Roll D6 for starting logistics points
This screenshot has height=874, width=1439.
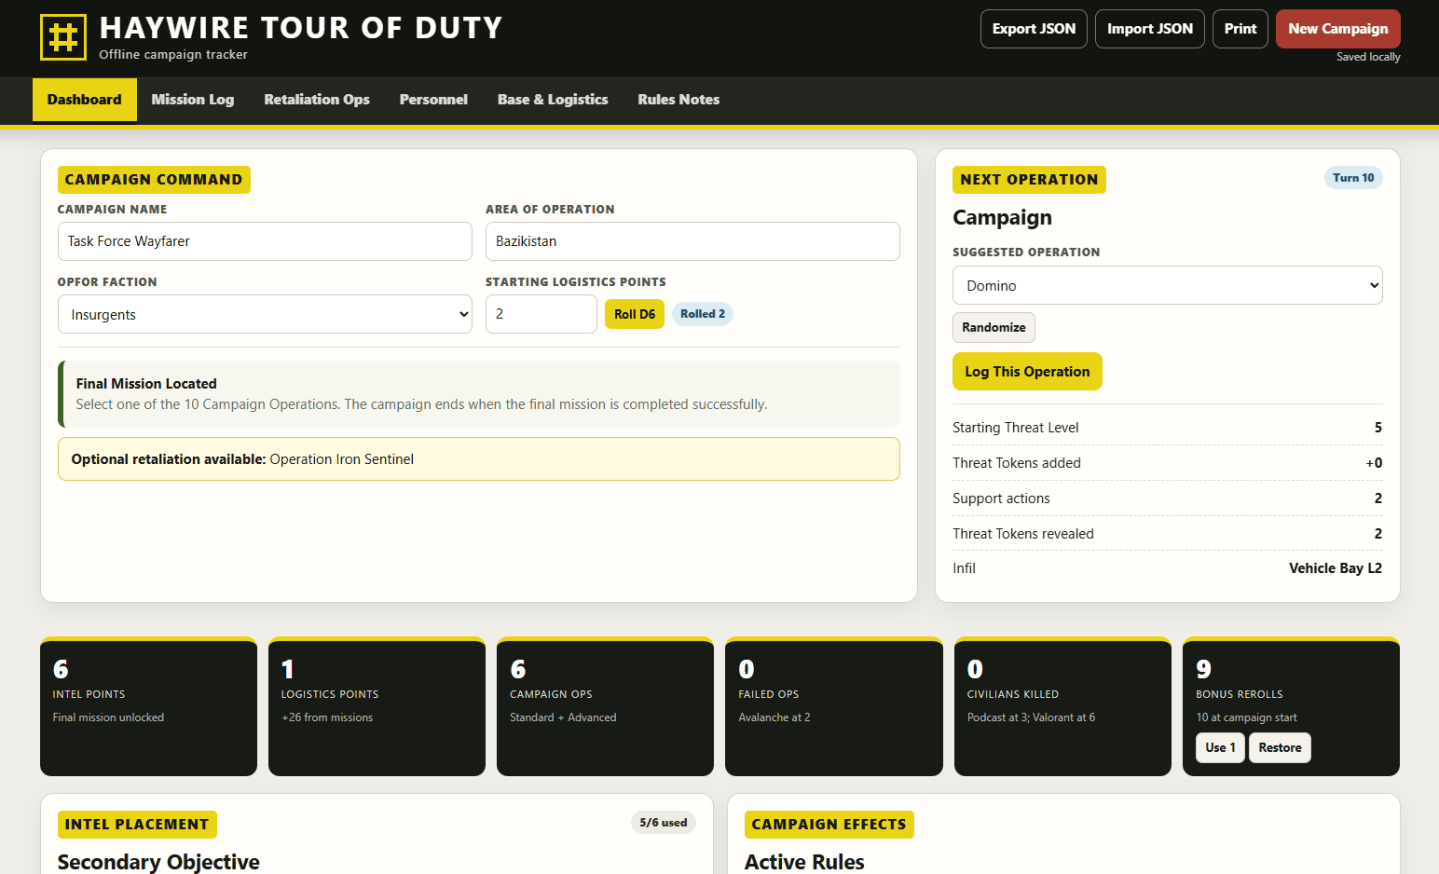coord(634,314)
